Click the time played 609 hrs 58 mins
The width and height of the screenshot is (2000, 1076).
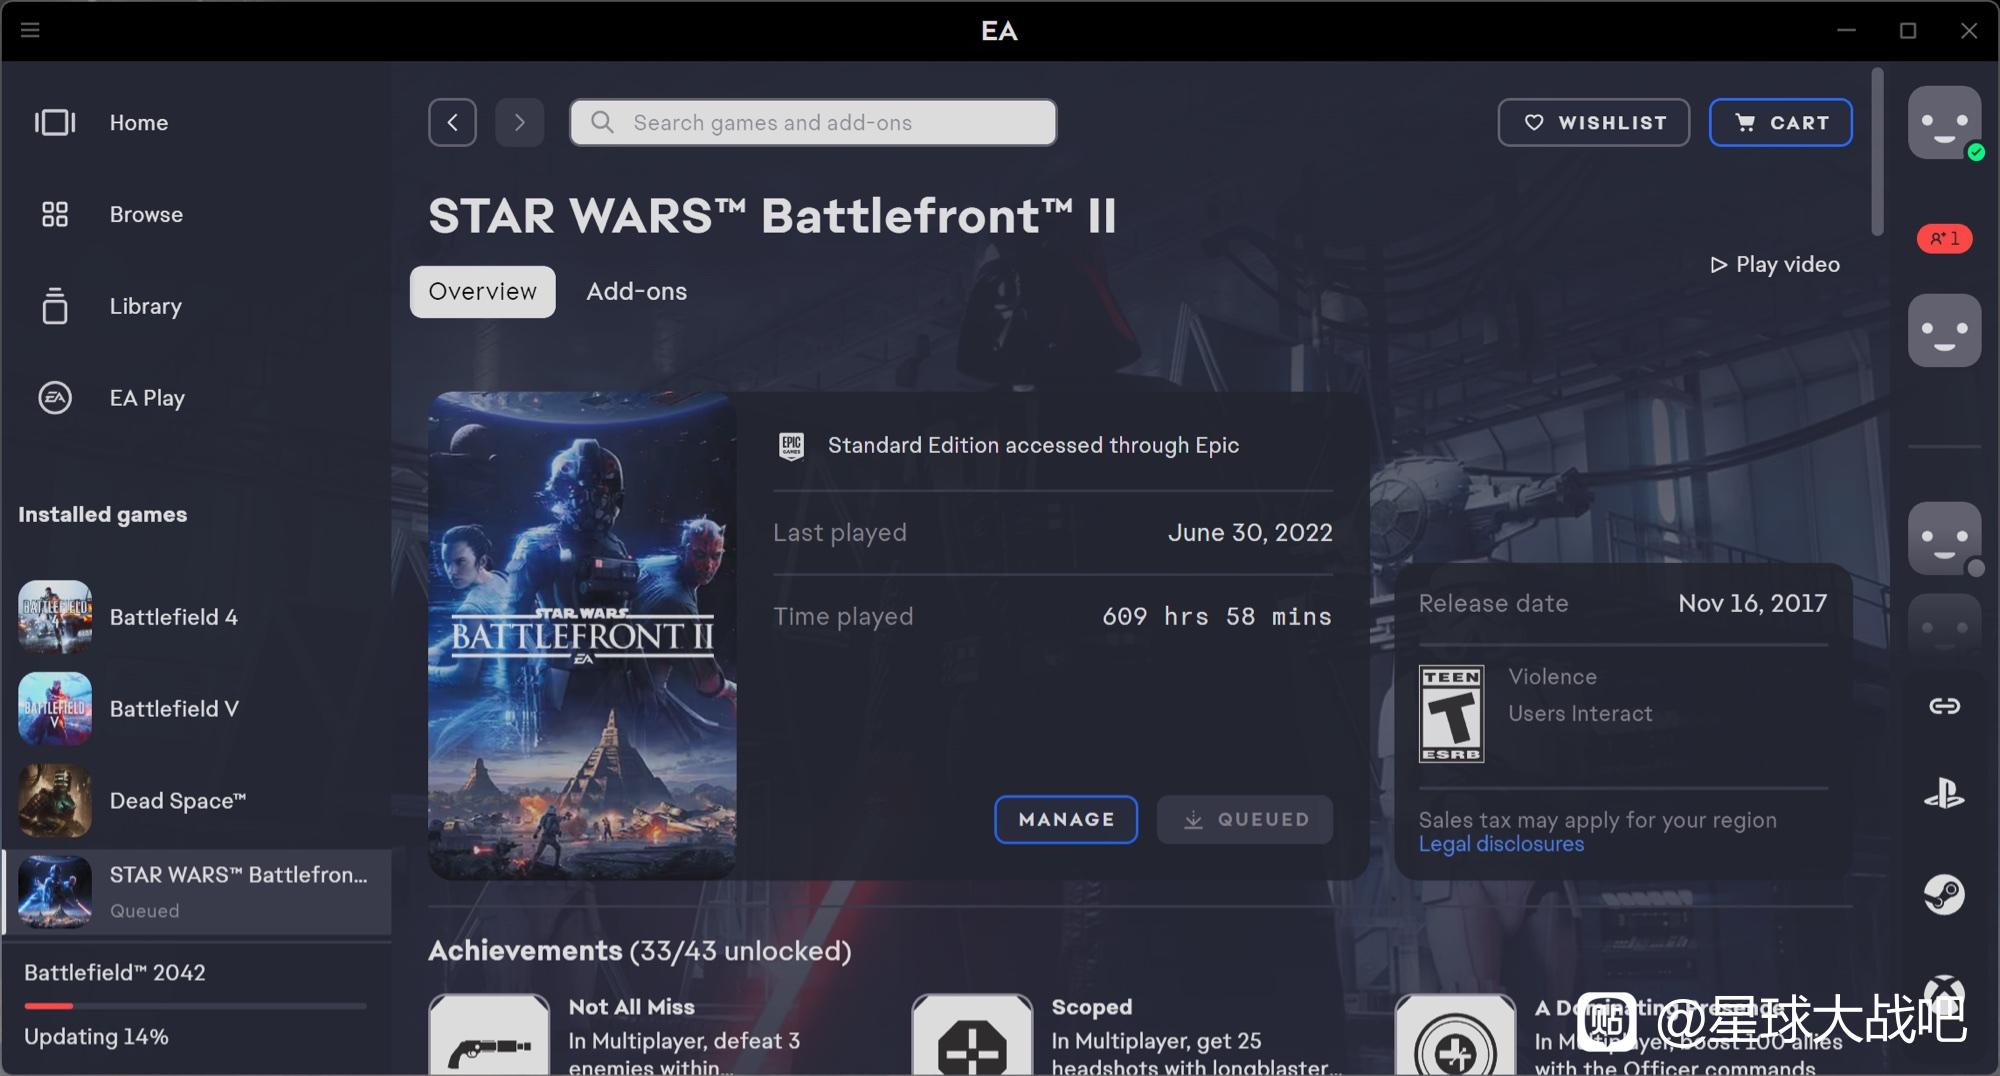pyautogui.click(x=1217, y=616)
